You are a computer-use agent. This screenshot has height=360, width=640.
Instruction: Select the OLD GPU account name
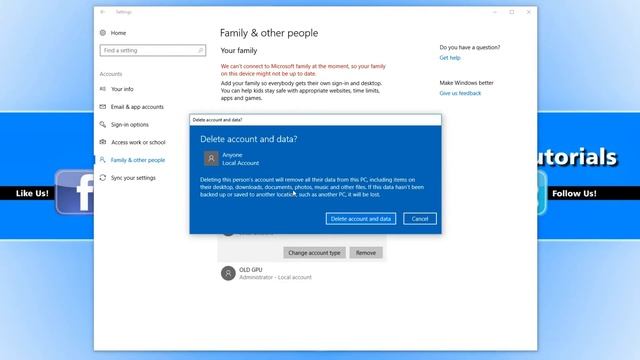coord(251,270)
